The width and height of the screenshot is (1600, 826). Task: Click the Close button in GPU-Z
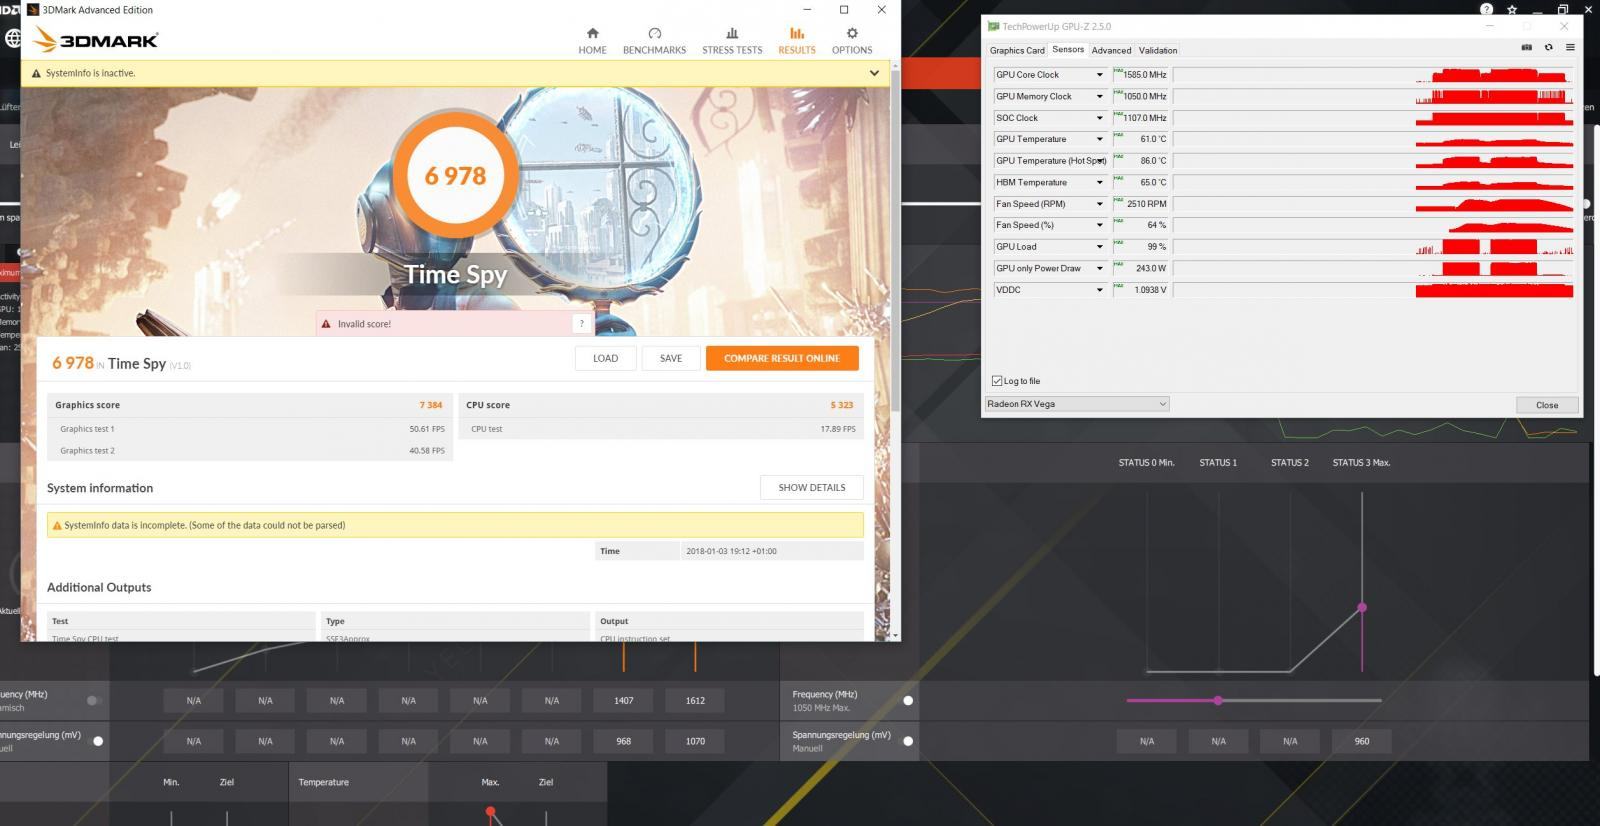tap(1547, 405)
